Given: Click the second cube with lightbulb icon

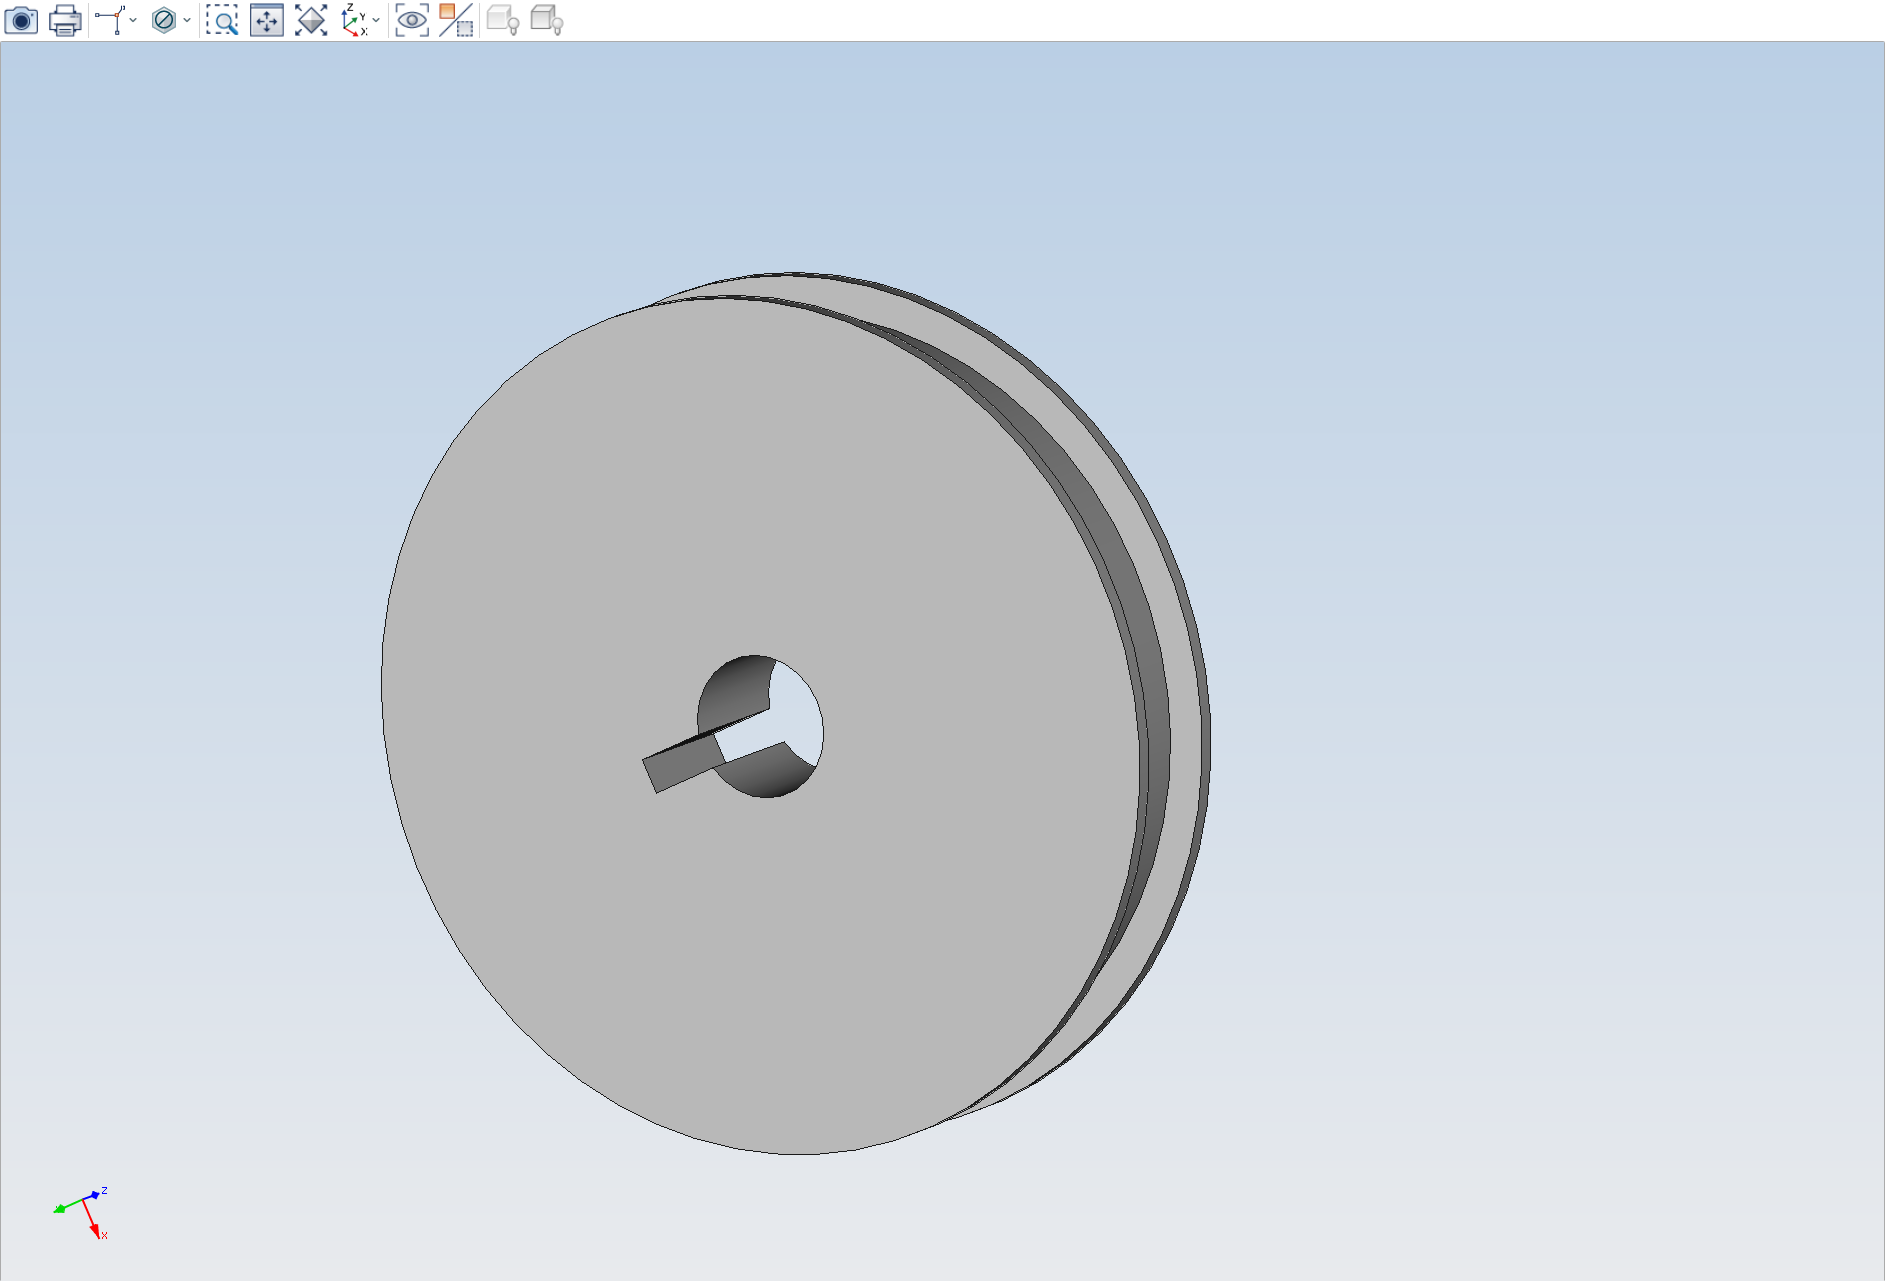Looking at the screenshot, I should (x=547, y=20).
